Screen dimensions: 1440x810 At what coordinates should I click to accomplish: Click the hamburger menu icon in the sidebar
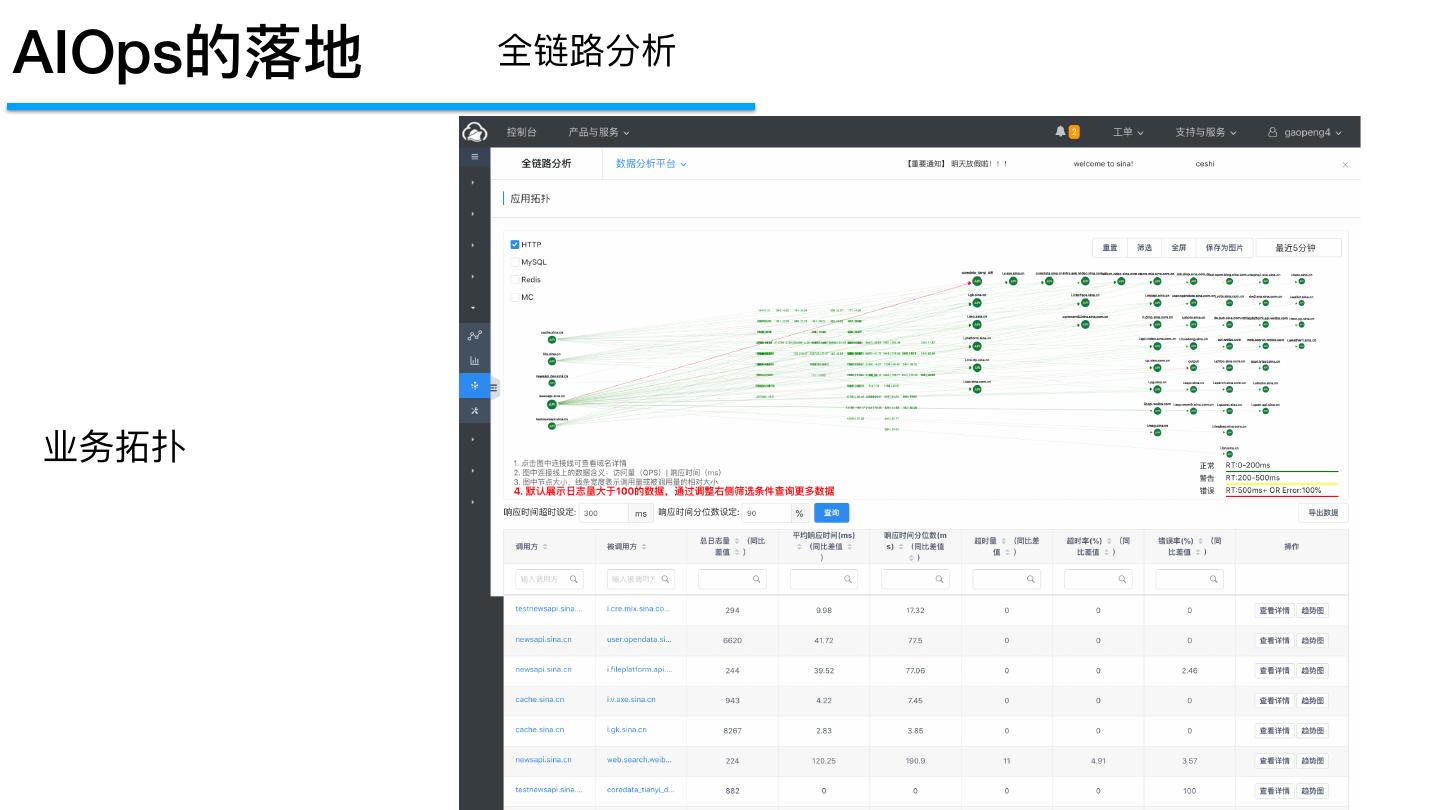474,157
